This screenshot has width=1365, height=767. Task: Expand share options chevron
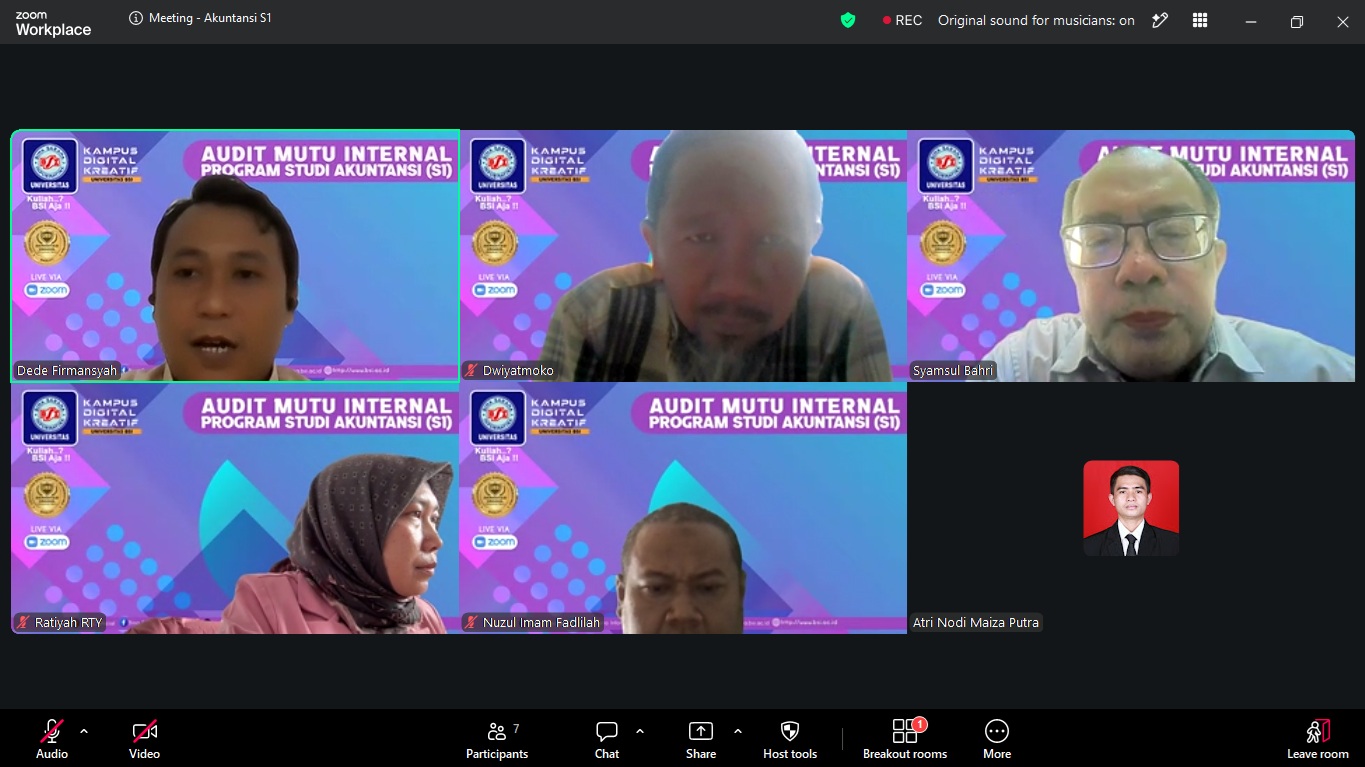(x=738, y=731)
